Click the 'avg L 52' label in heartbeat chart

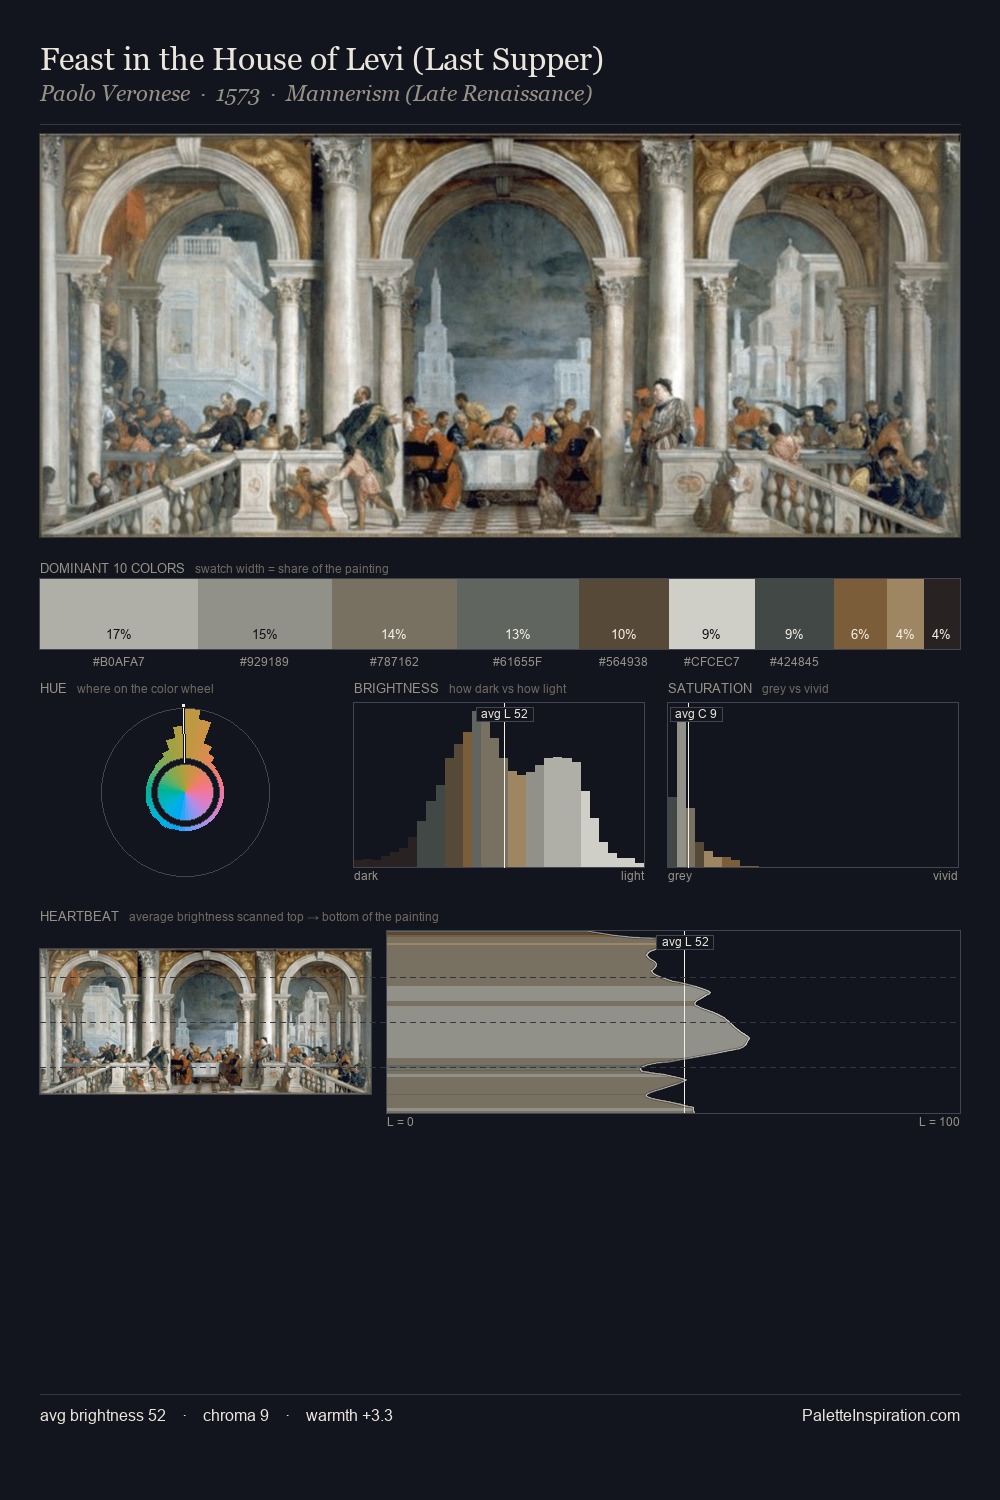685,942
